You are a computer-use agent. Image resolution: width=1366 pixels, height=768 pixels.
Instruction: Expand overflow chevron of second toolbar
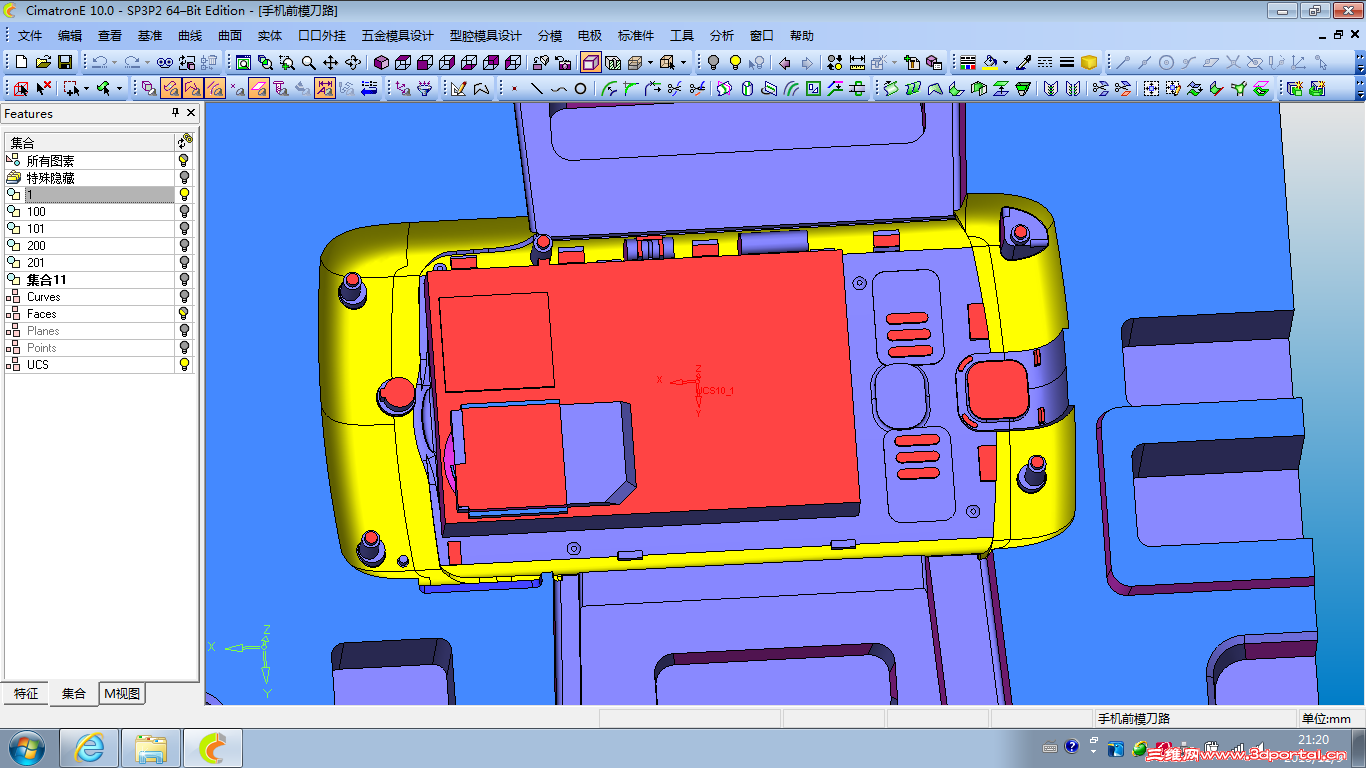1359,90
